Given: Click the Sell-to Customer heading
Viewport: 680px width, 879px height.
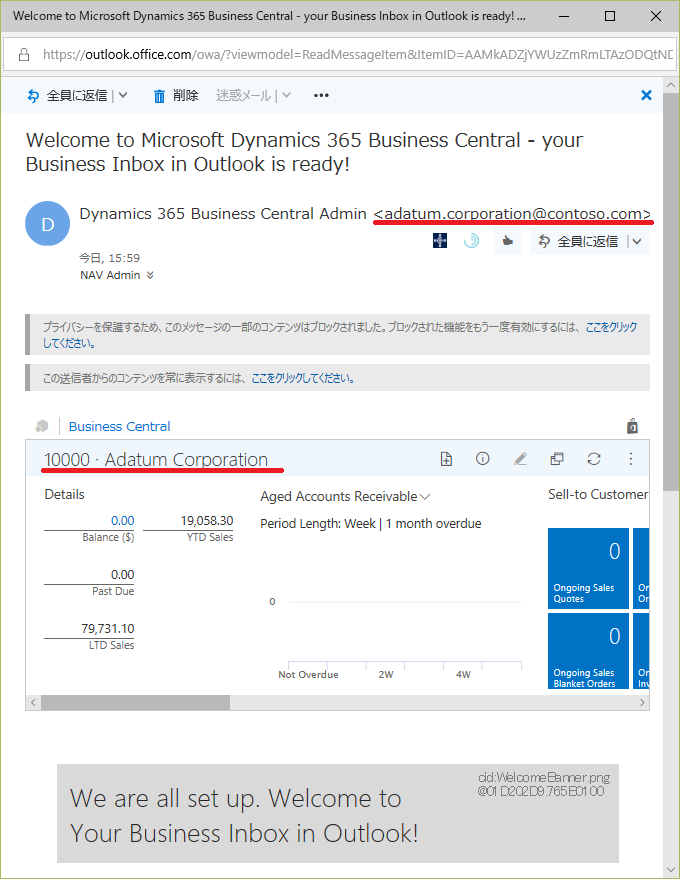Looking at the screenshot, I should (598, 494).
